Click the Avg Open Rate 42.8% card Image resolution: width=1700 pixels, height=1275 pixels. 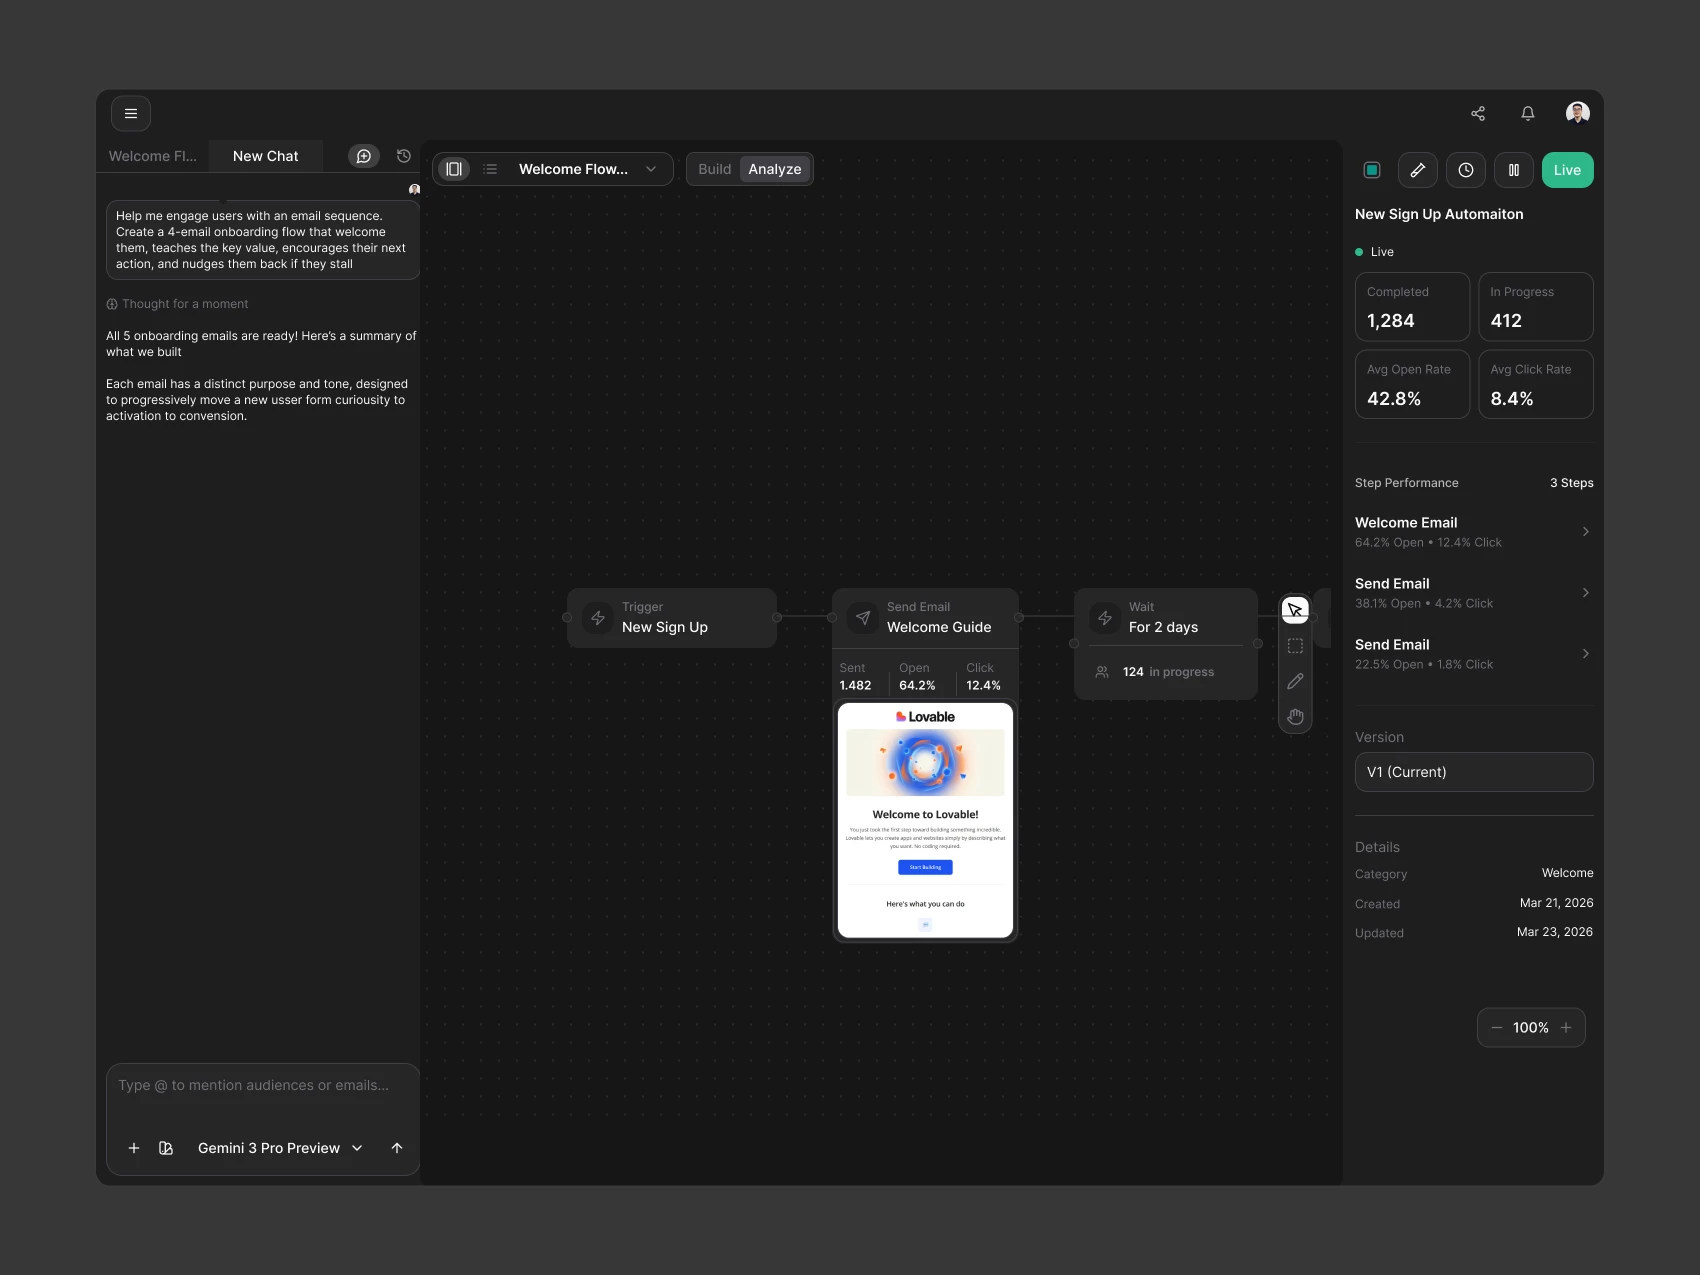(1413, 384)
